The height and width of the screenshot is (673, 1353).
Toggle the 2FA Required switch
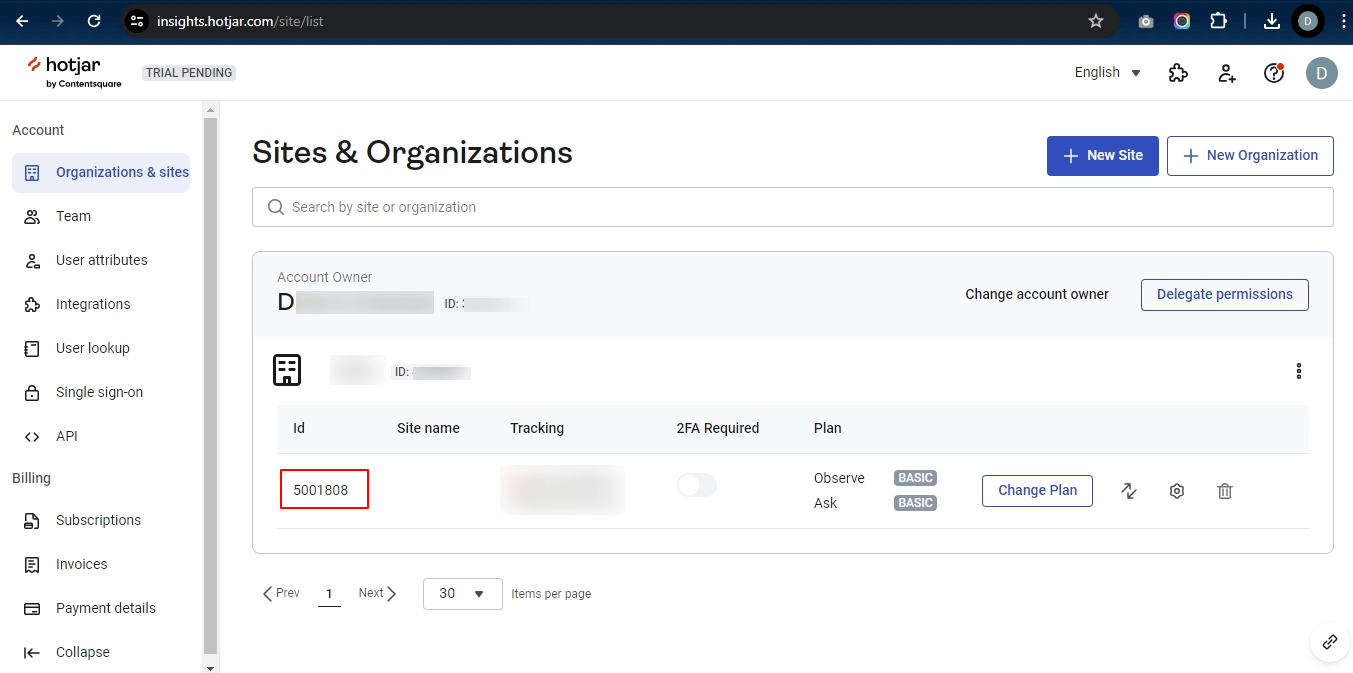click(697, 485)
